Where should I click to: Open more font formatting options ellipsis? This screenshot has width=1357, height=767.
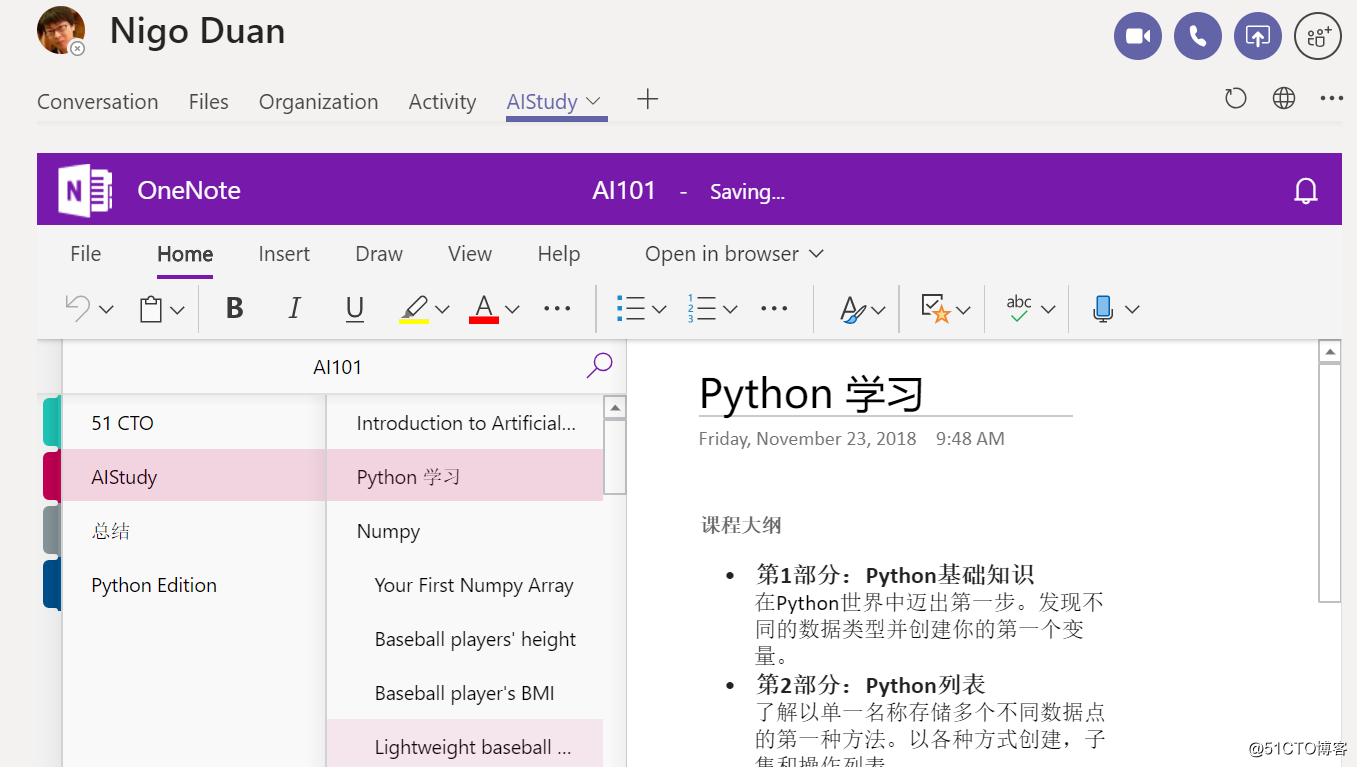point(557,309)
